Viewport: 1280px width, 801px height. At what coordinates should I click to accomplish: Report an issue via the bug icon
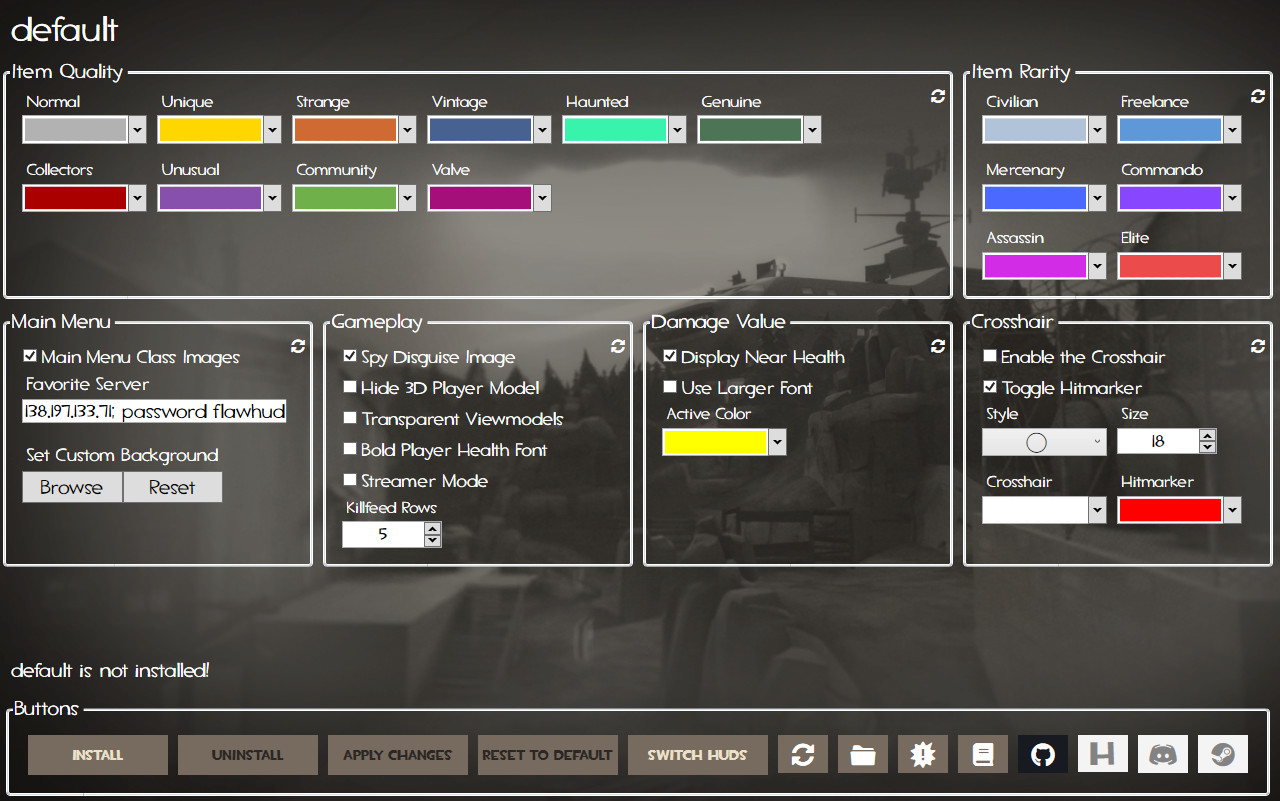[x=922, y=754]
